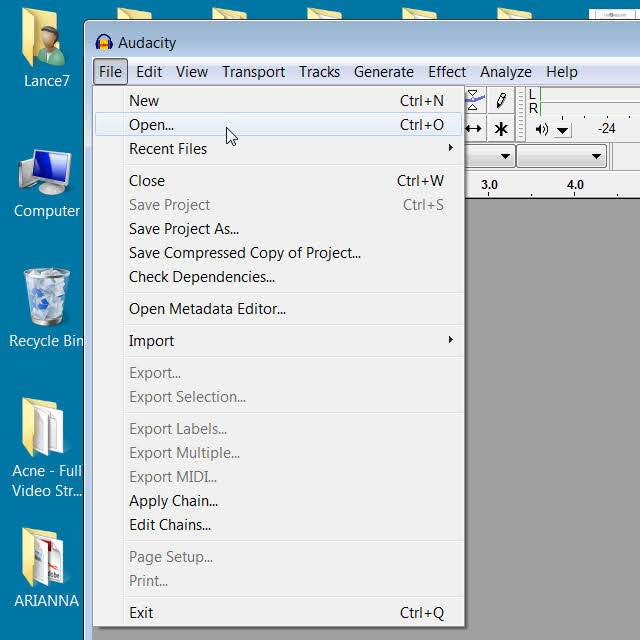Open the Generate menu
The width and height of the screenshot is (640, 640).
click(384, 72)
